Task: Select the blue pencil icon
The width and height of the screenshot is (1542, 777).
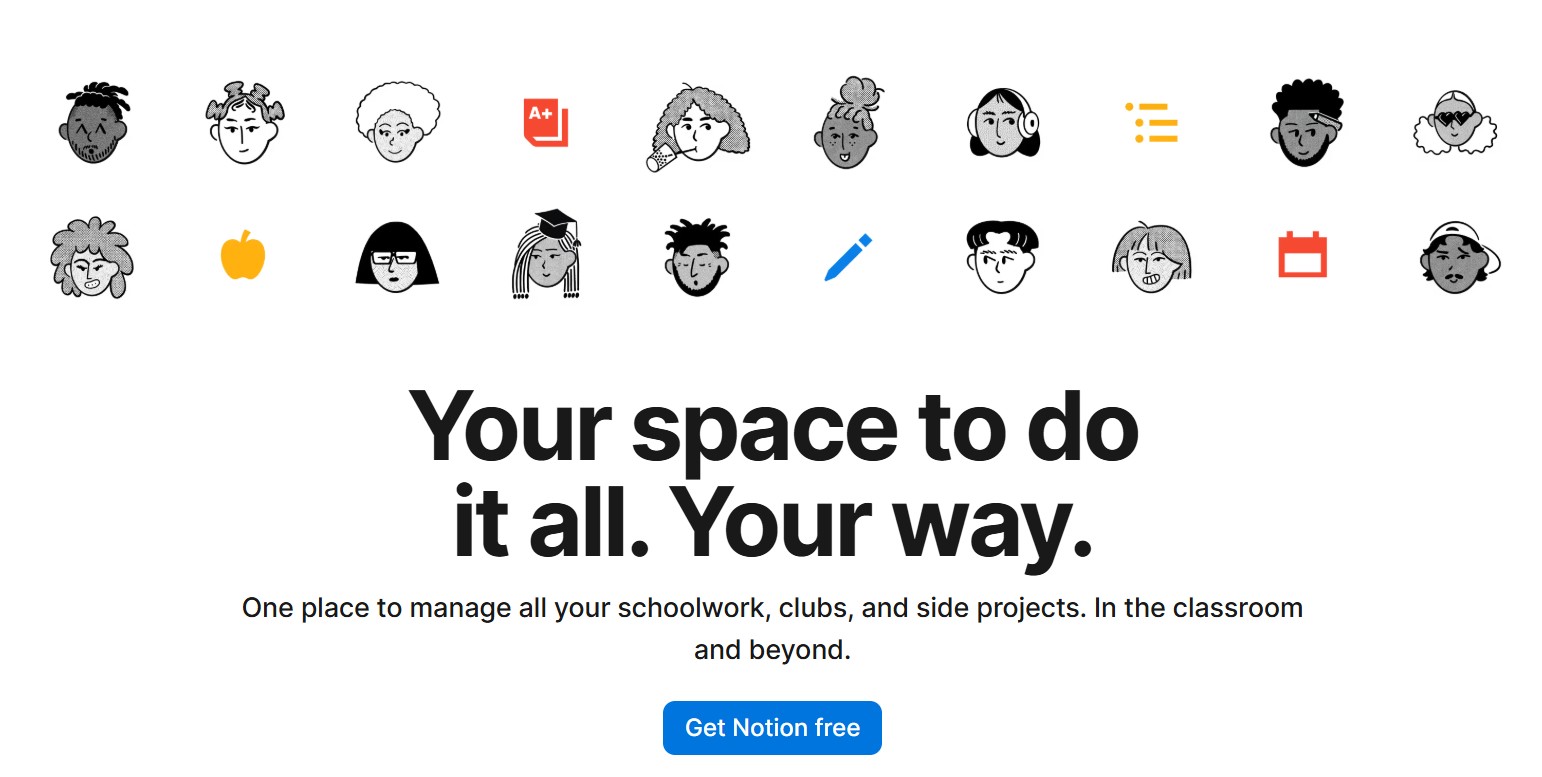Action: 848,257
